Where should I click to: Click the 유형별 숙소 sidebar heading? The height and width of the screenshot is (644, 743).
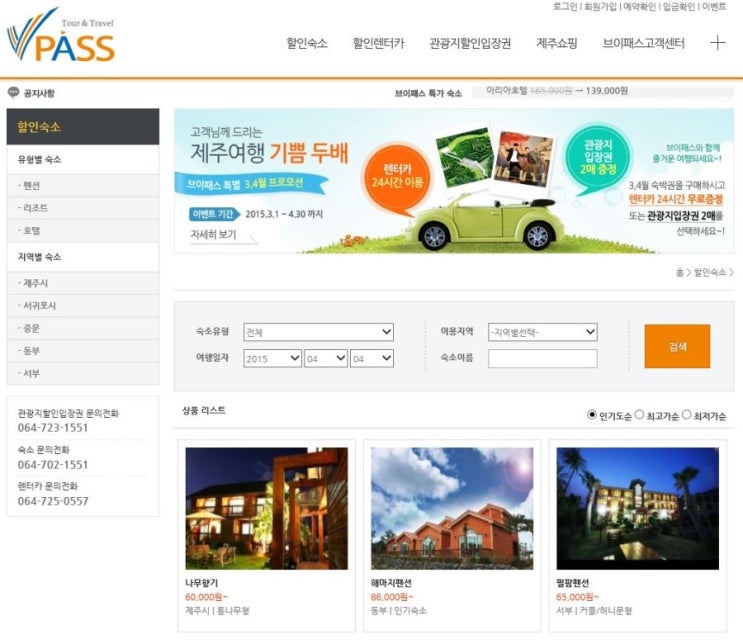[39, 159]
